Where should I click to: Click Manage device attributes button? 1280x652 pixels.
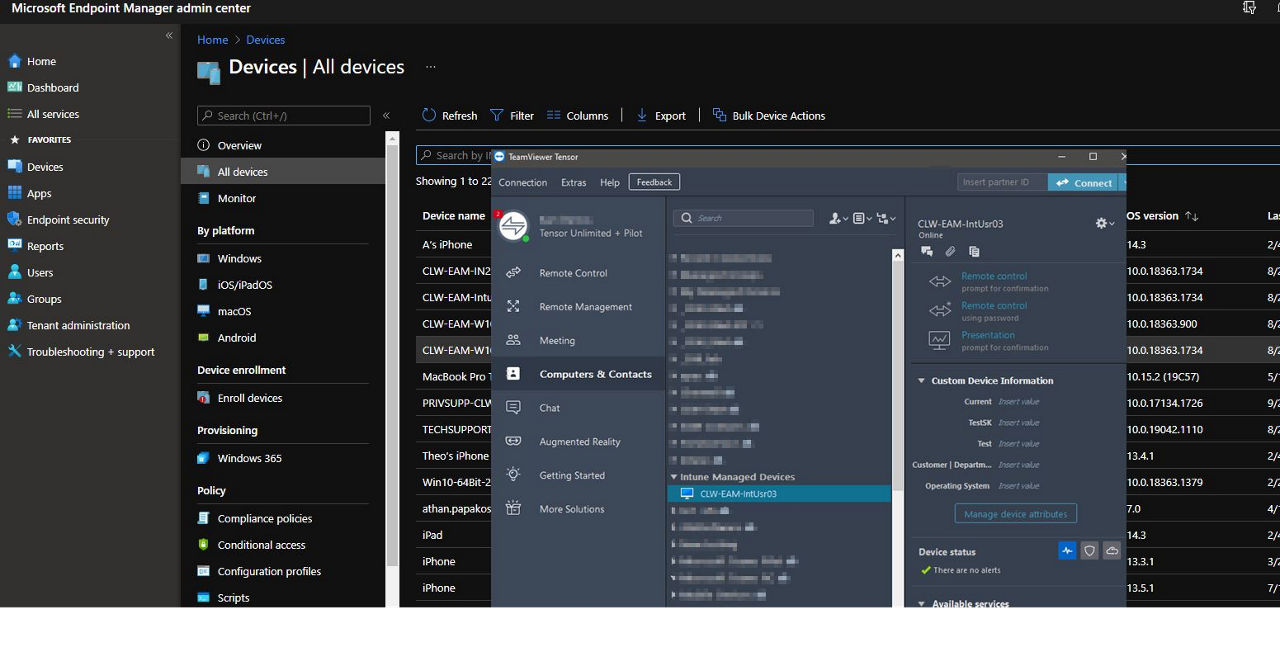point(1015,514)
